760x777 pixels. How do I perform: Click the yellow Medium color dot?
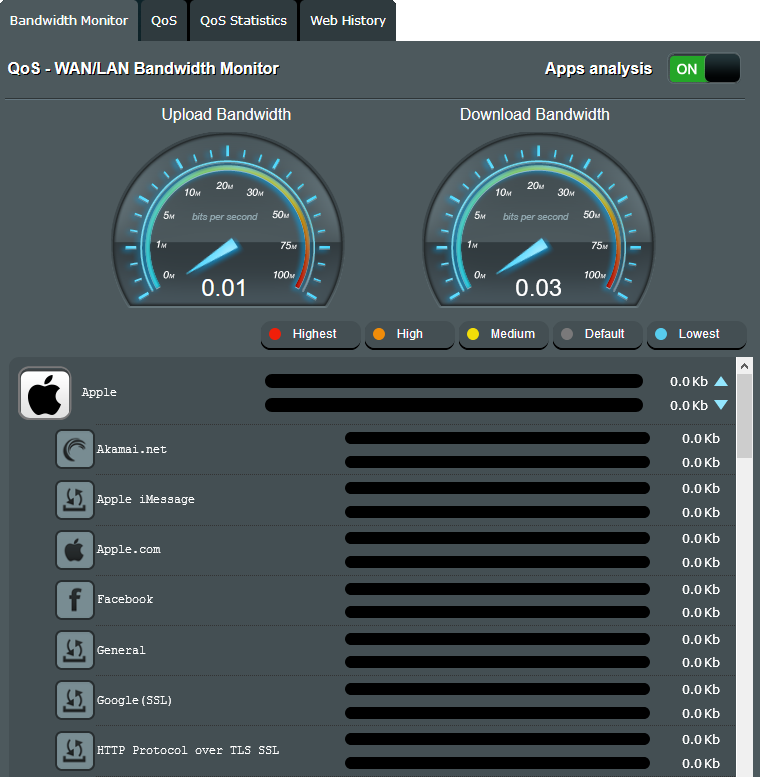(473, 334)
